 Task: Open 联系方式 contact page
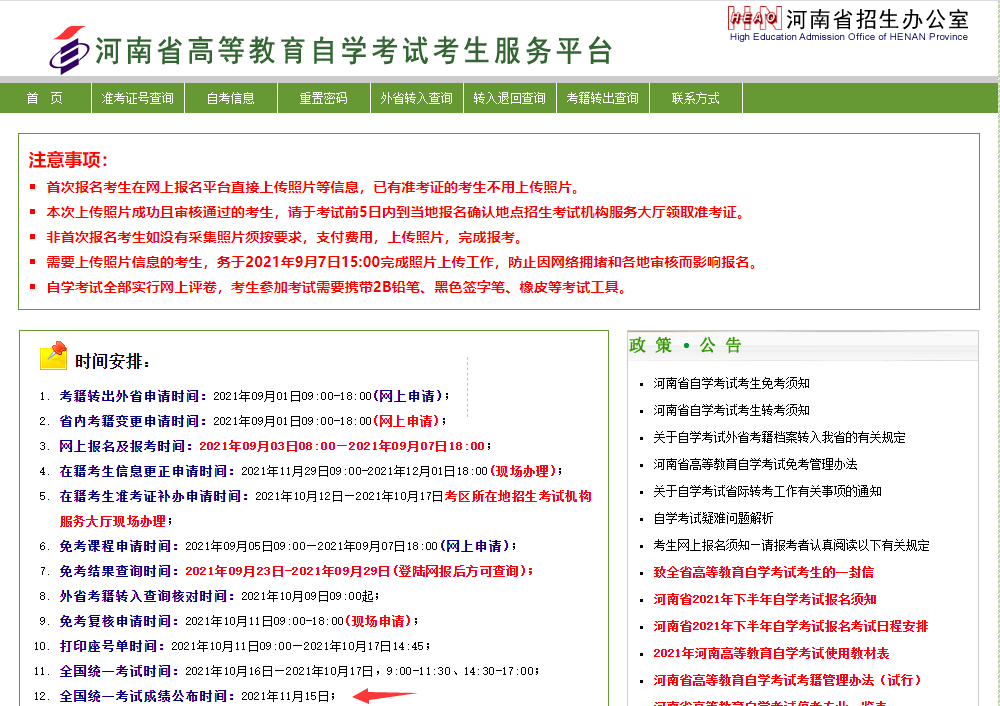click(x=695, y=98)
